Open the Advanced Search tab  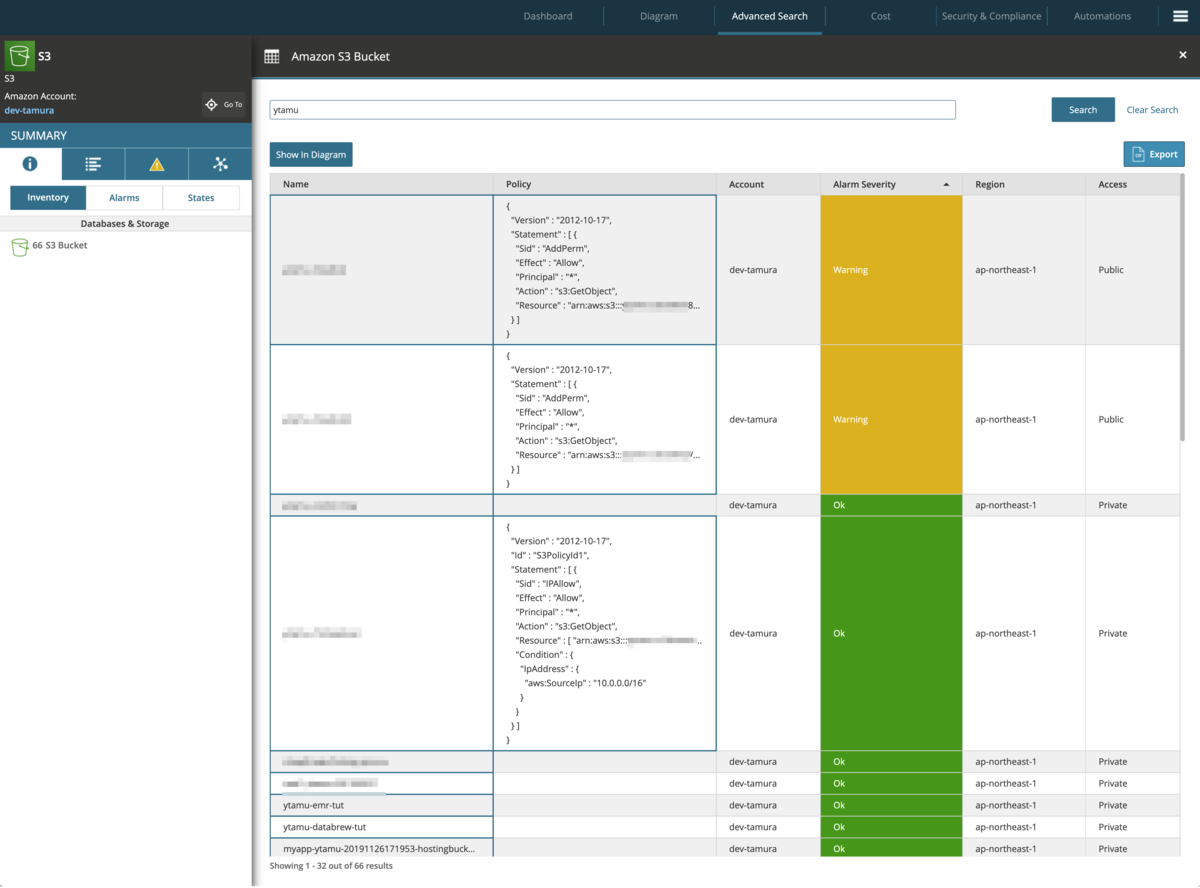770,16
